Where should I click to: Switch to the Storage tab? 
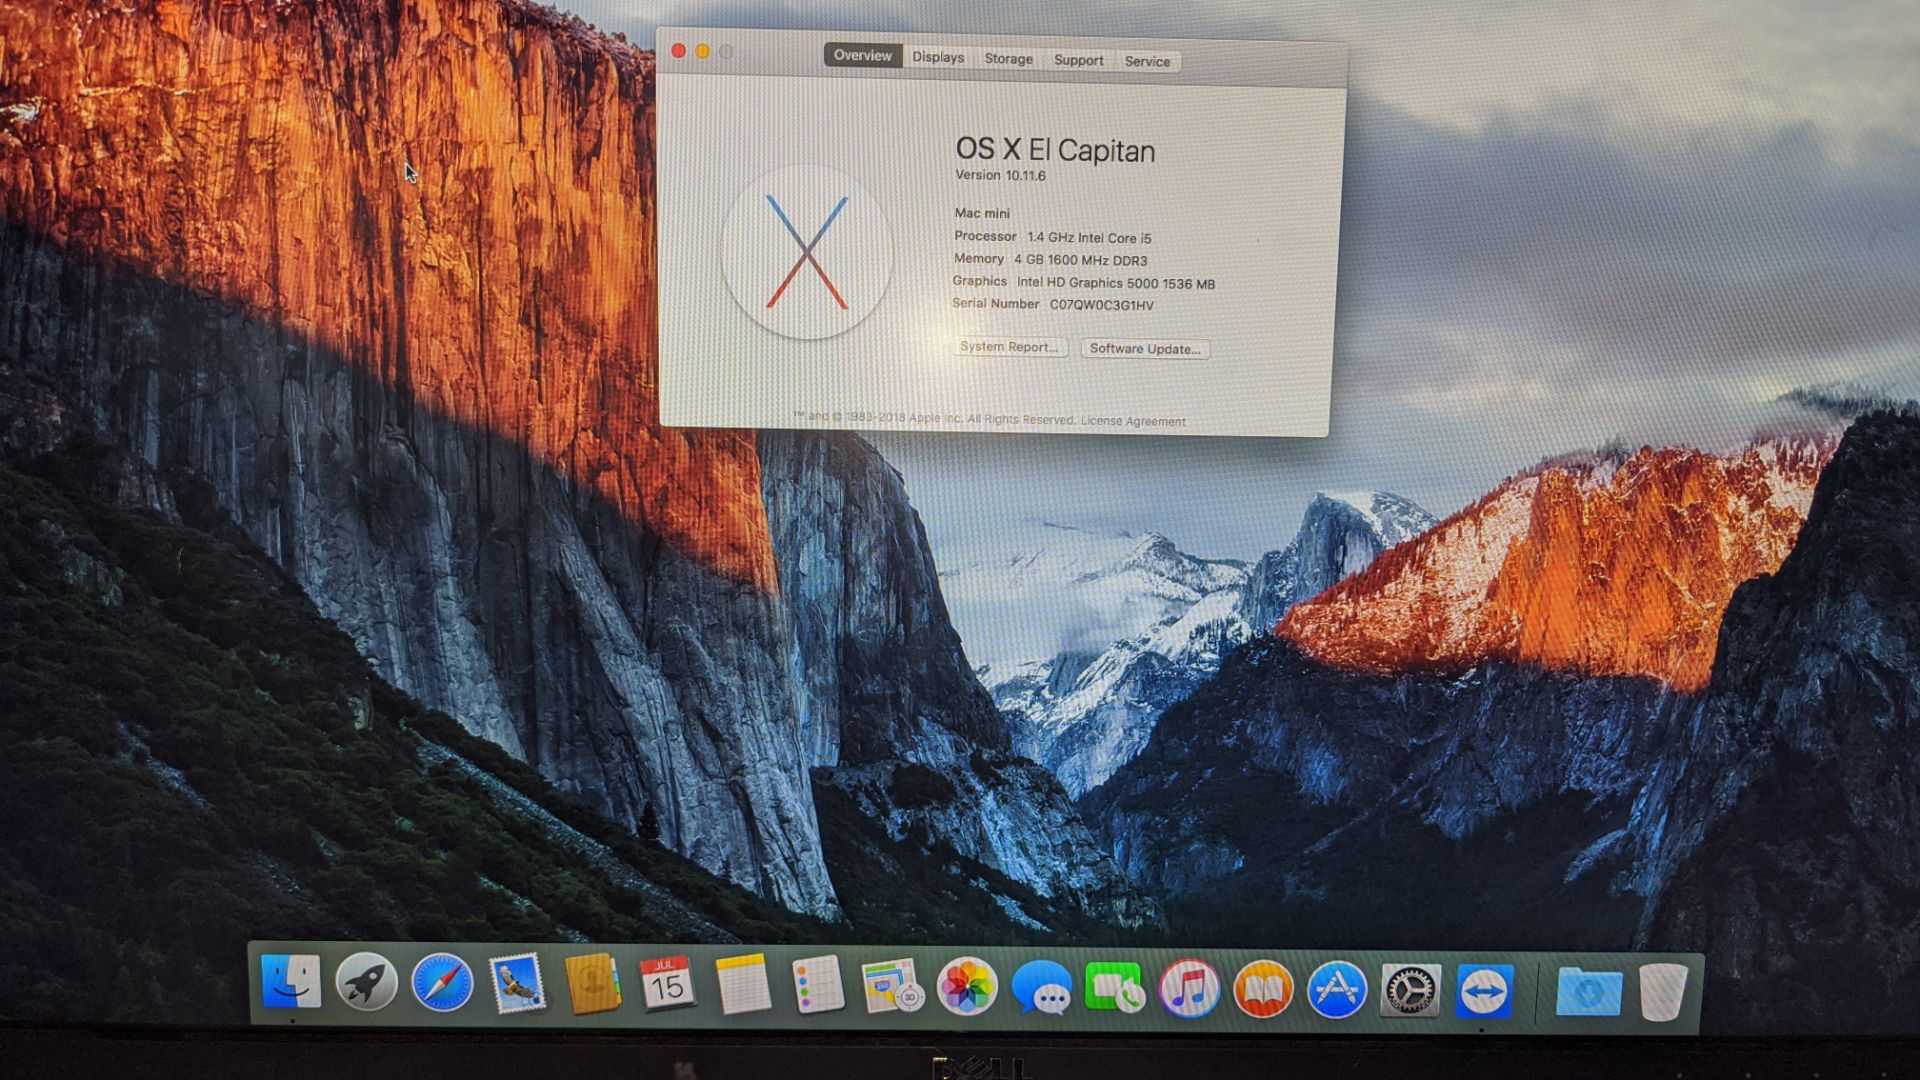click(x=1007, y=61)
